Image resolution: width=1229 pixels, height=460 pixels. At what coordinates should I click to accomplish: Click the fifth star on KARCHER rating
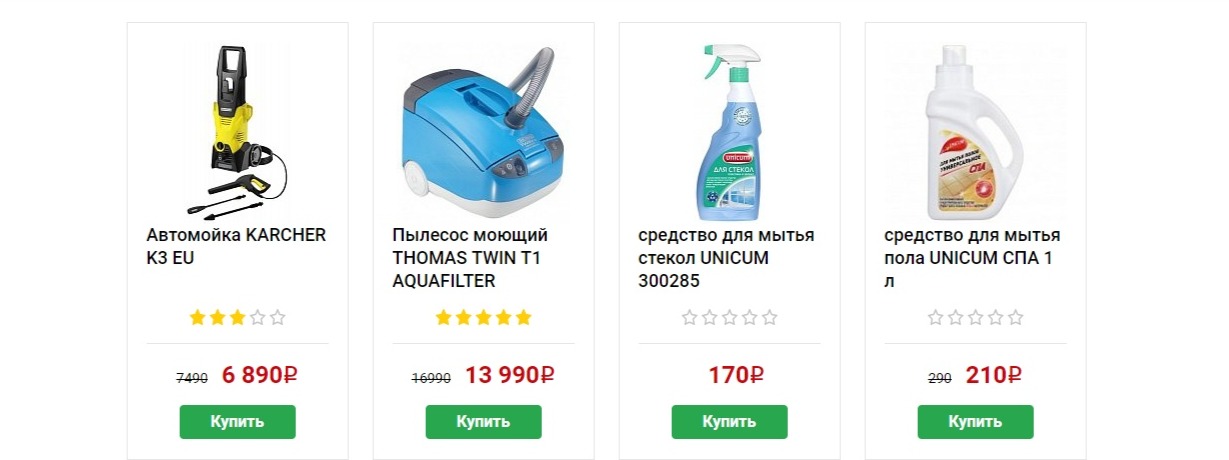click(278, 318)
